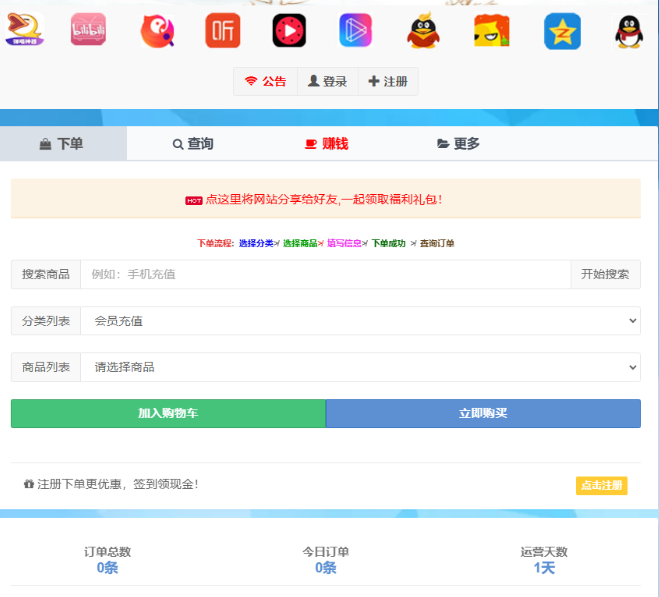Click the 登录 login button
Viewport: 659px width, 597px height.
[x=328, y=81]
